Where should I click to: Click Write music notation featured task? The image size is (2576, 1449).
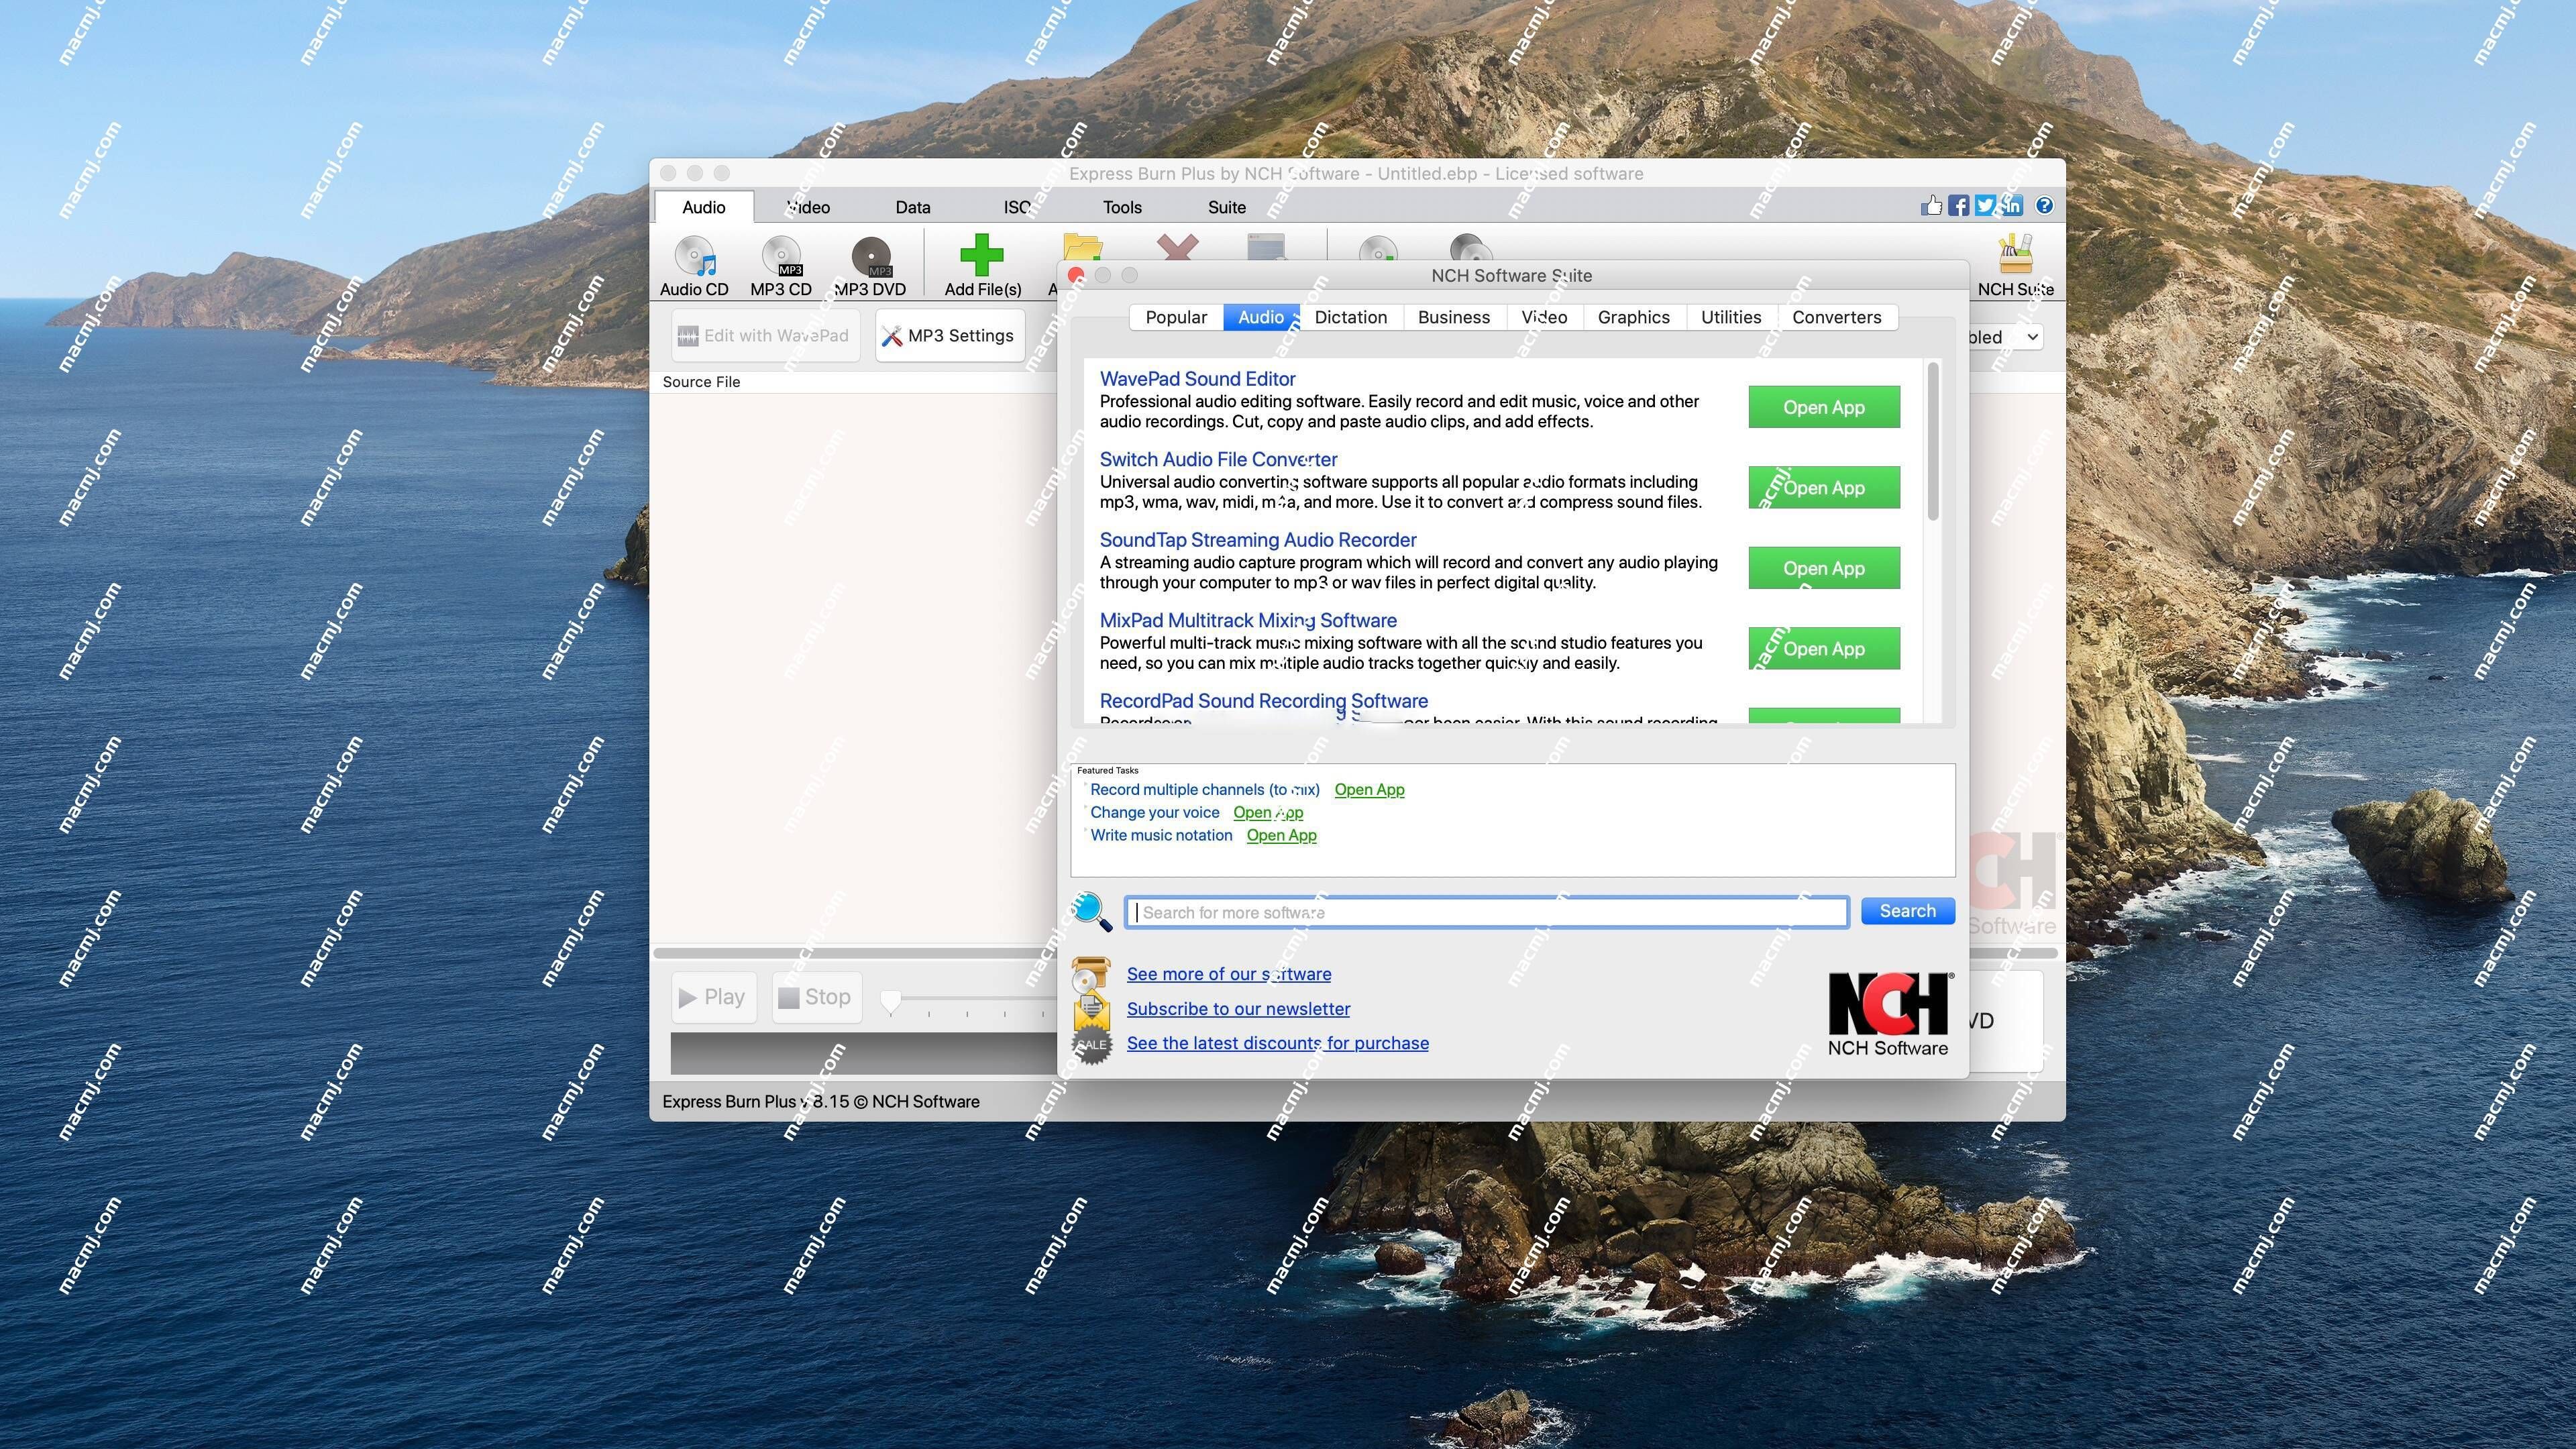pyautogui.click(x=1160, y=836)
